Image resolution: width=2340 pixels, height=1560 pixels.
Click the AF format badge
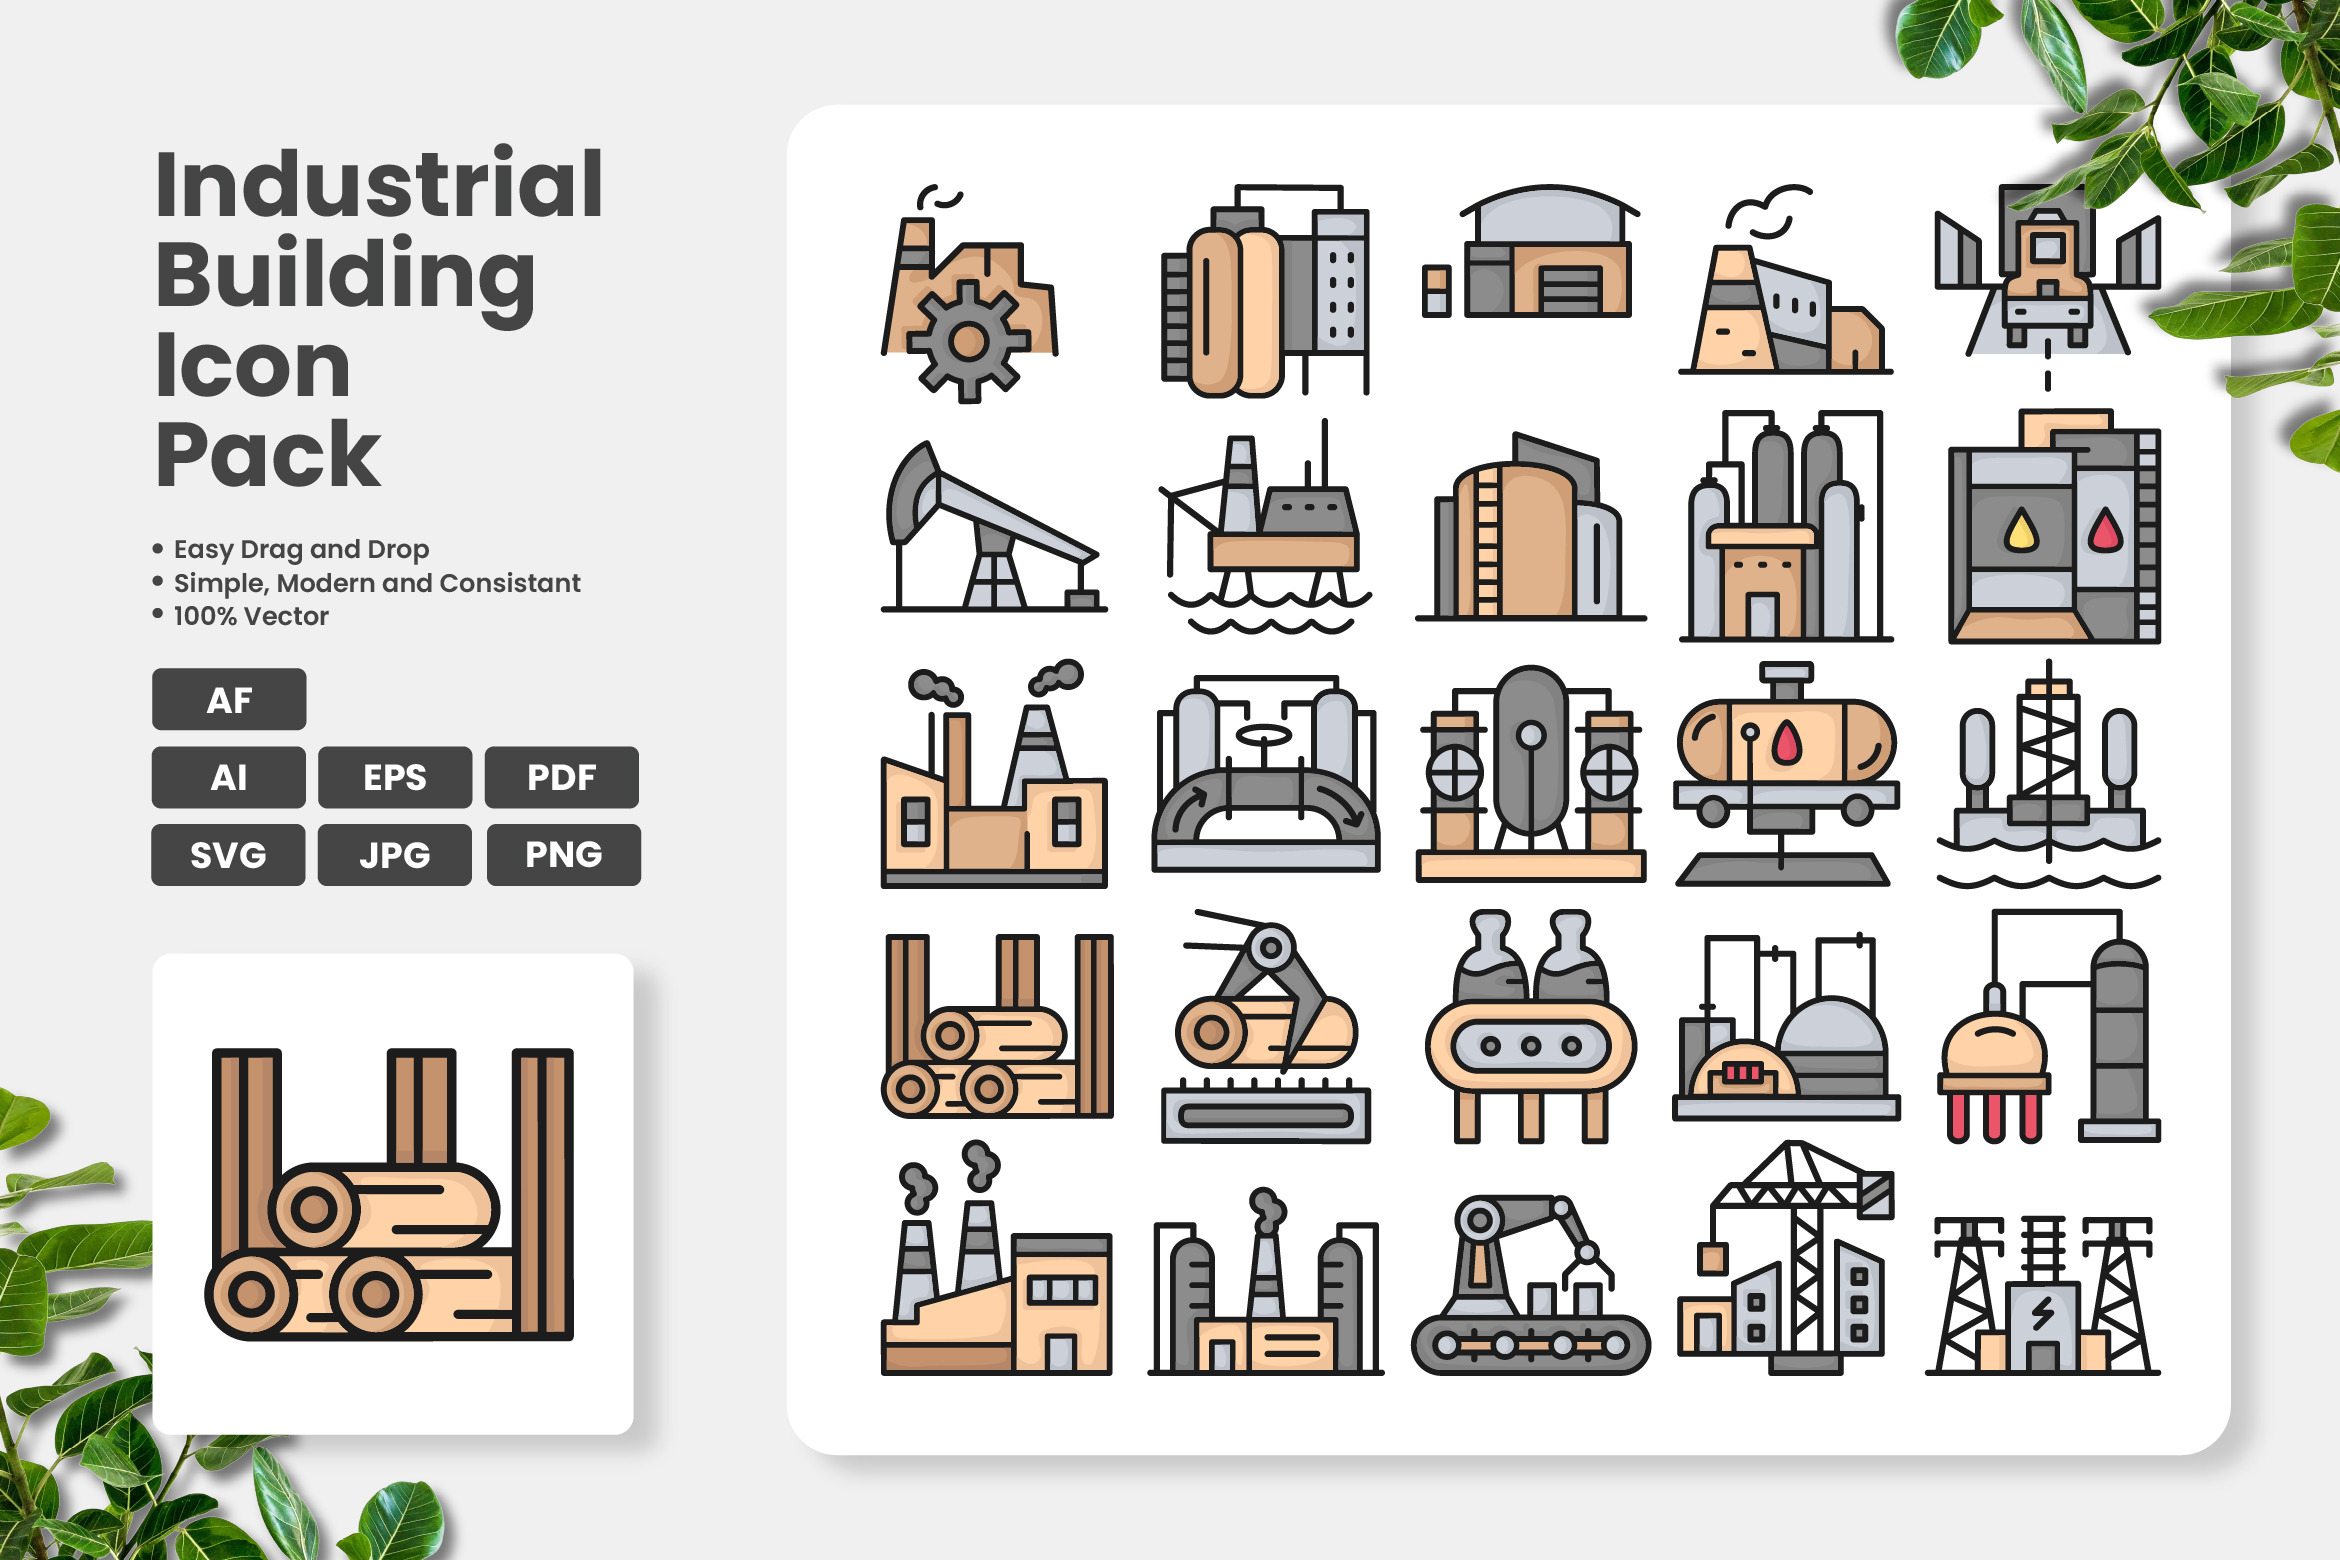(x=229, y=699)
